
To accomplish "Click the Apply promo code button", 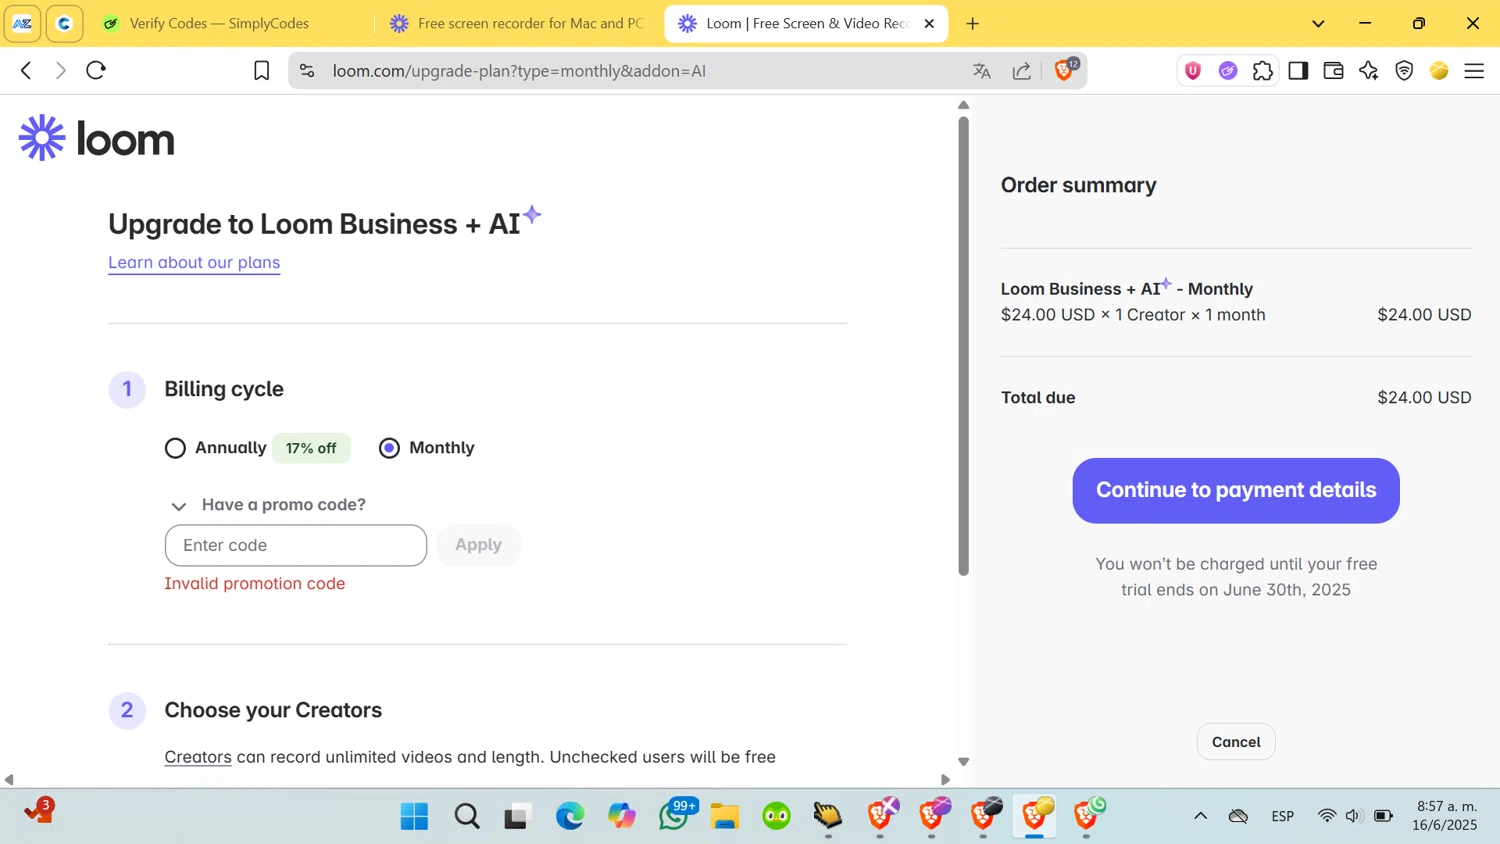I will (x=478, y=545).
